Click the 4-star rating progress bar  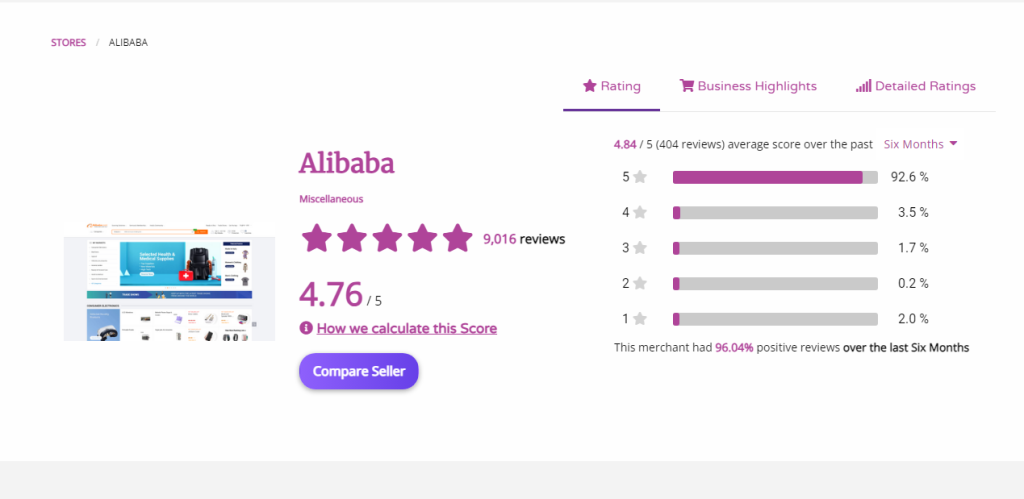click(775, 213)
